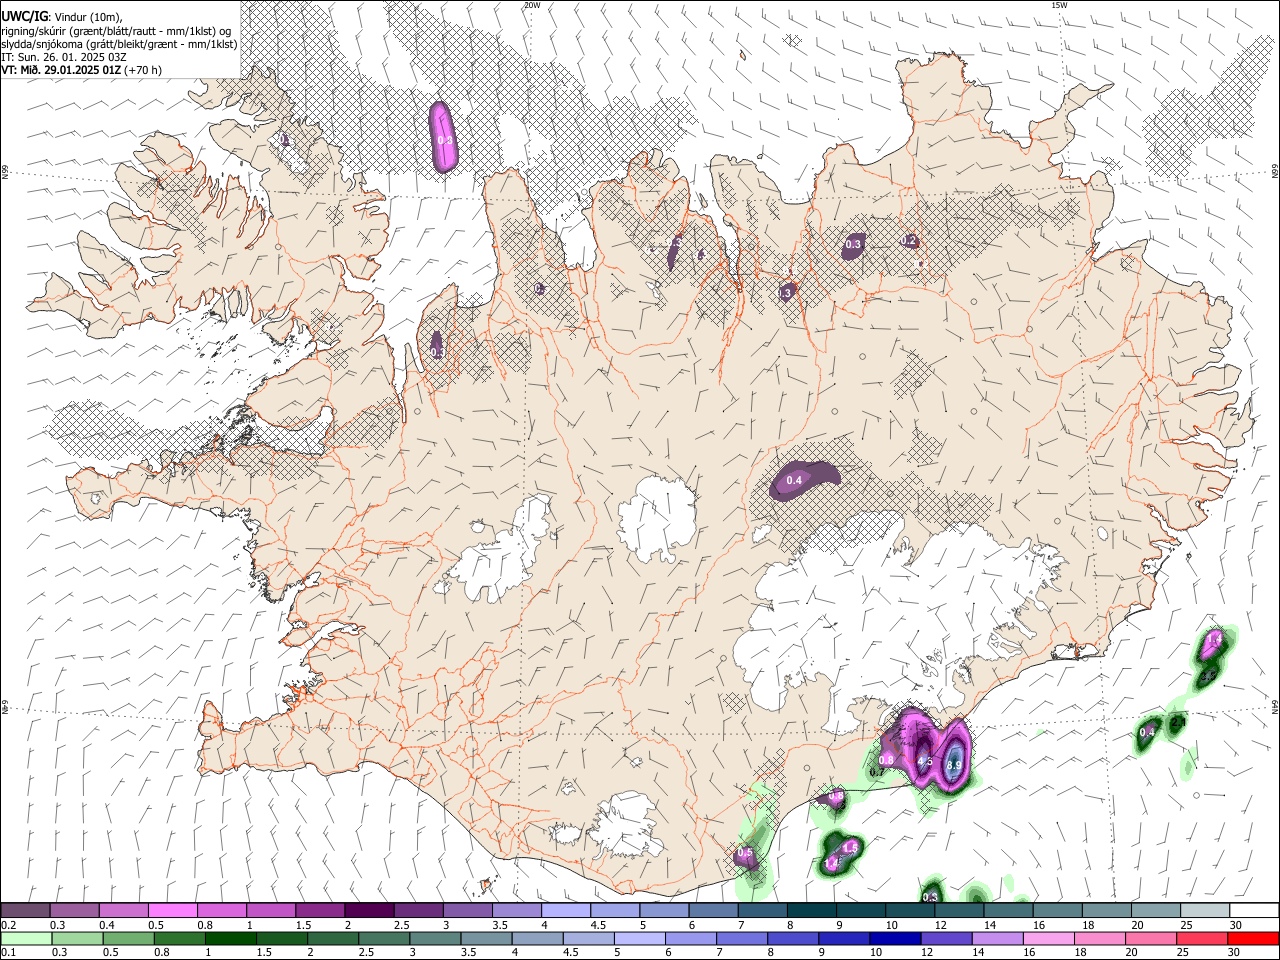This screenshot has width=1280, height=960.
Task: Click the 20W longitude label
Action: (532, 5)
